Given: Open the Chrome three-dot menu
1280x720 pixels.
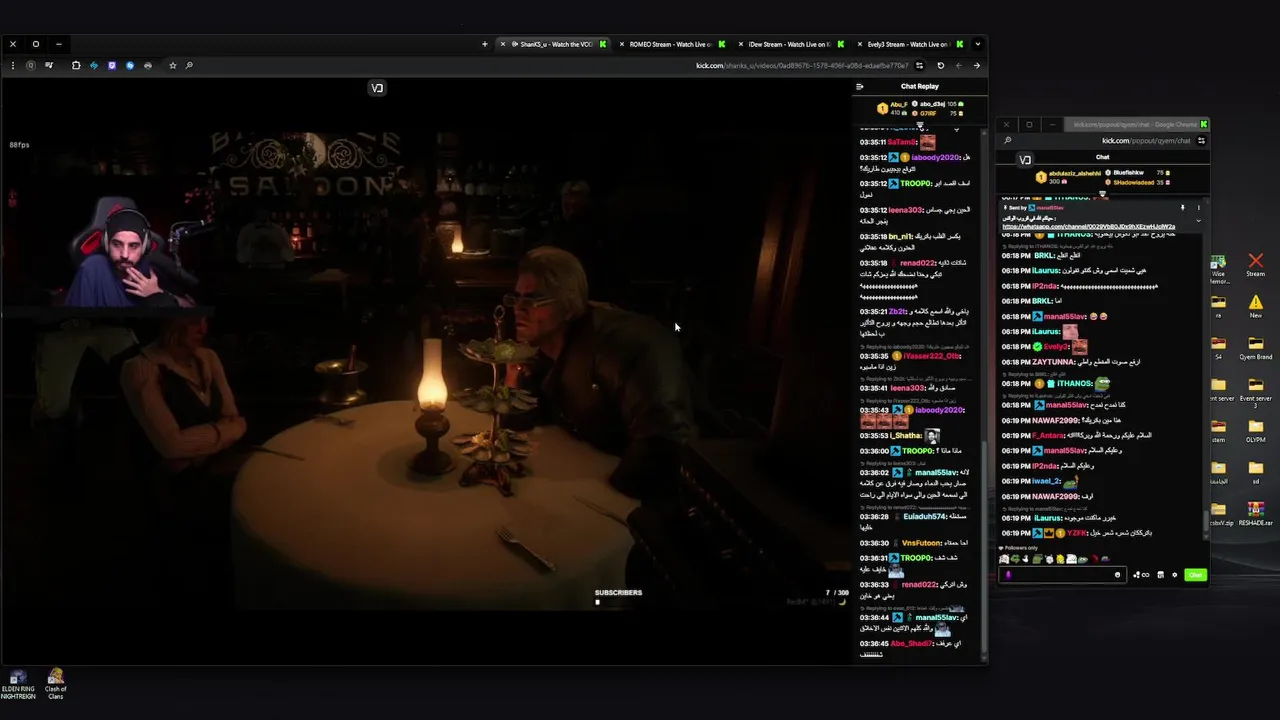Looking at the screenshot, I should coord(13,65).
